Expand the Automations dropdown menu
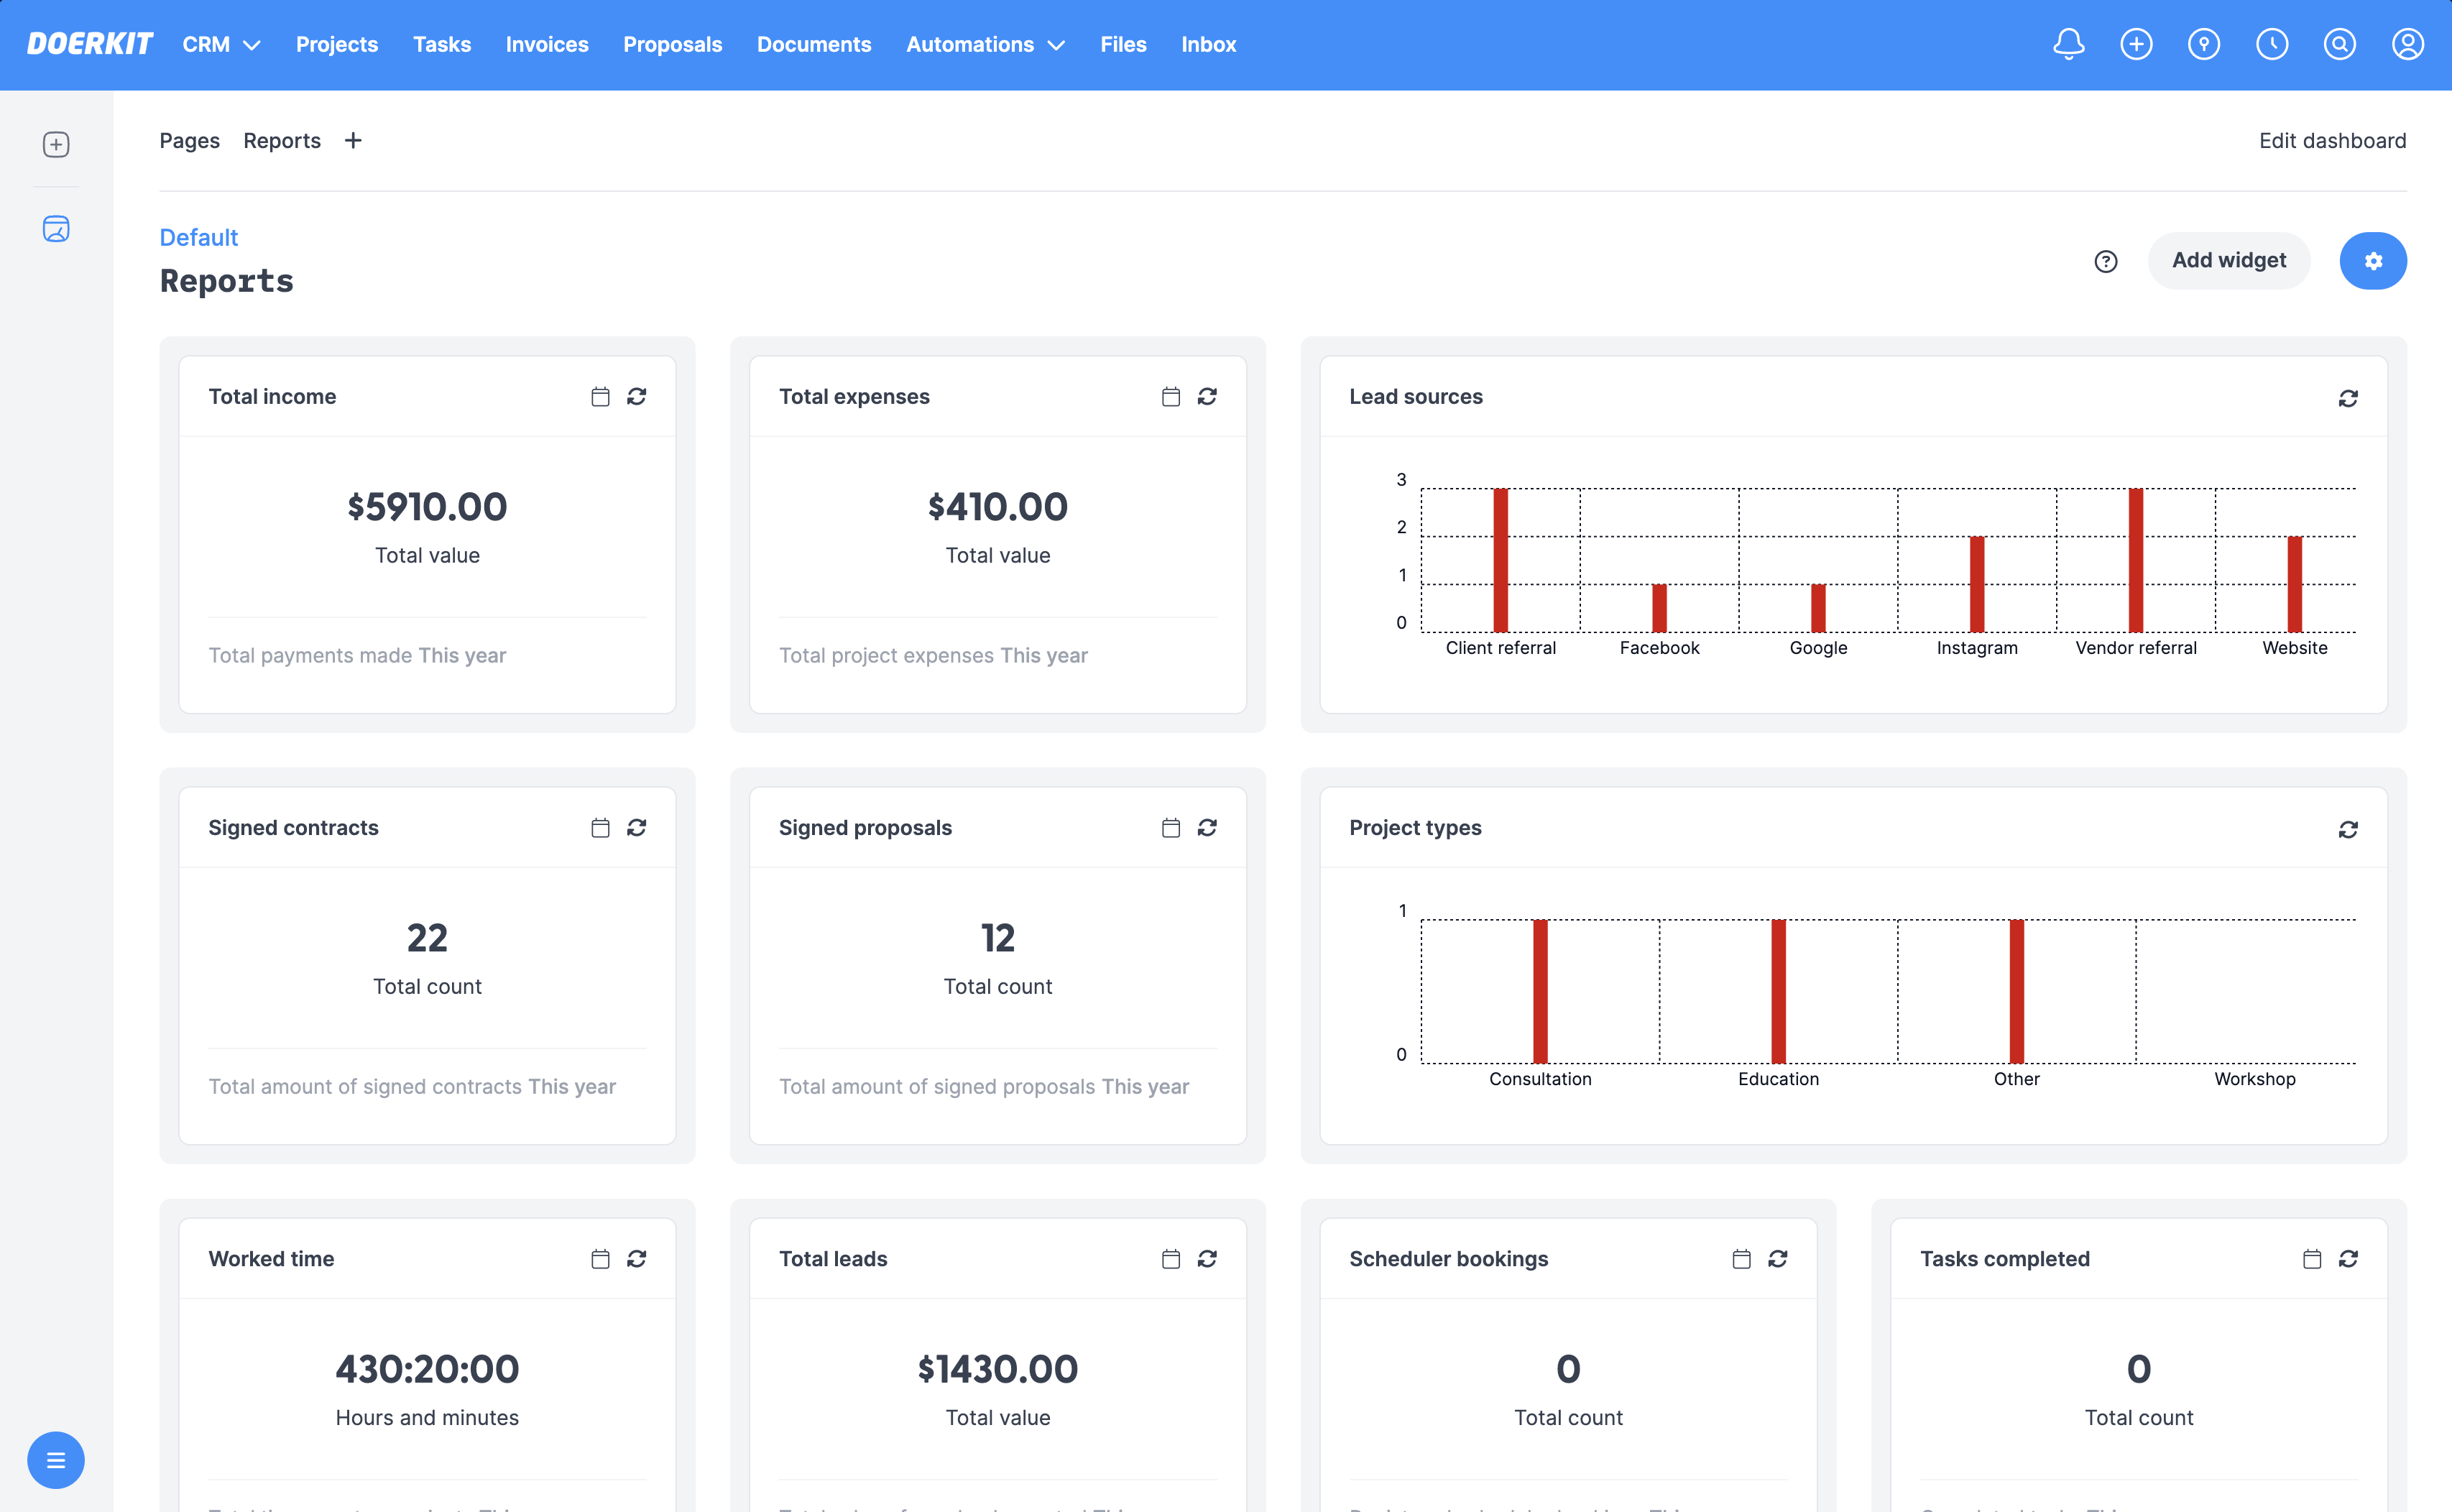Image resolution: width=2452 pixels, height=1512 pixels. click(x=985, y=44)
